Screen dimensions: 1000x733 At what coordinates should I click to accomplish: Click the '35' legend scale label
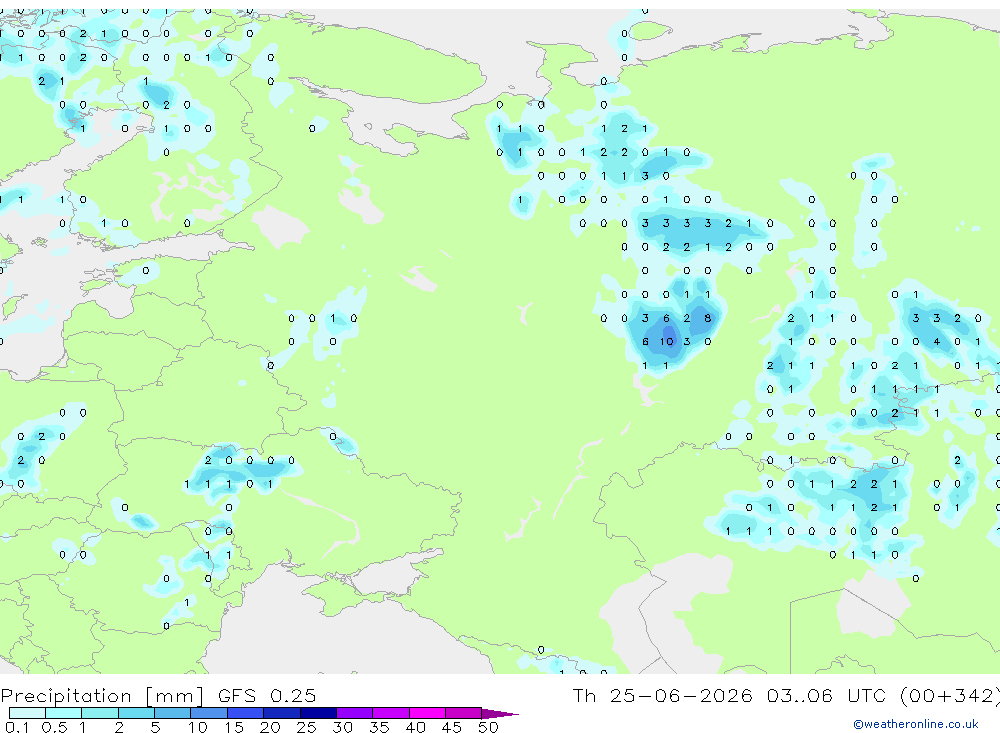(379, 727)
